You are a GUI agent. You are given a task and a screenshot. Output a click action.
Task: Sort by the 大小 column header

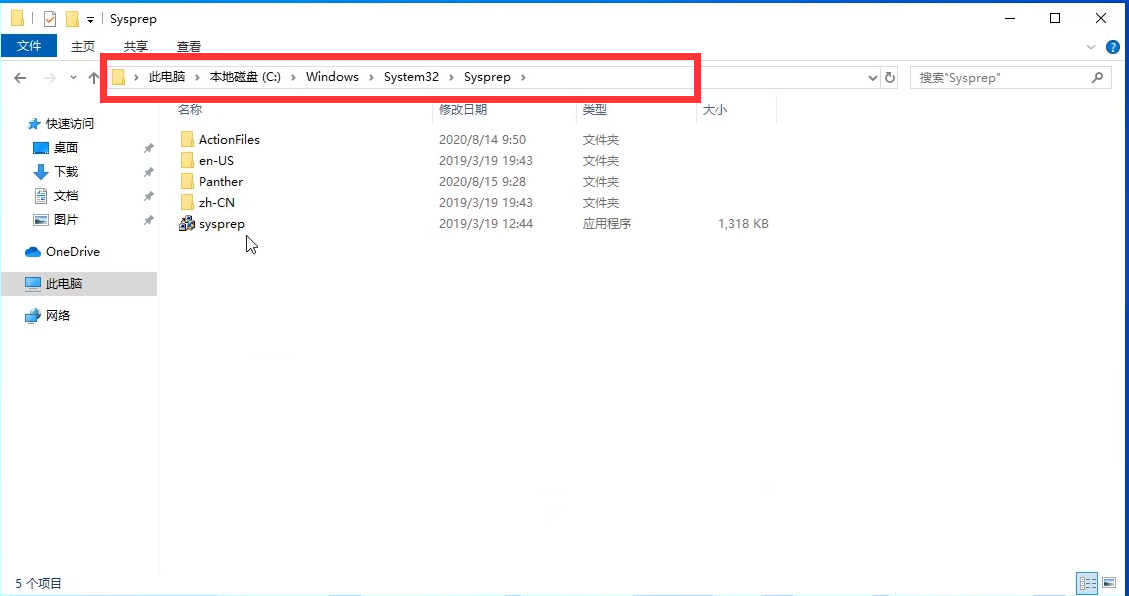coord(714,109)
